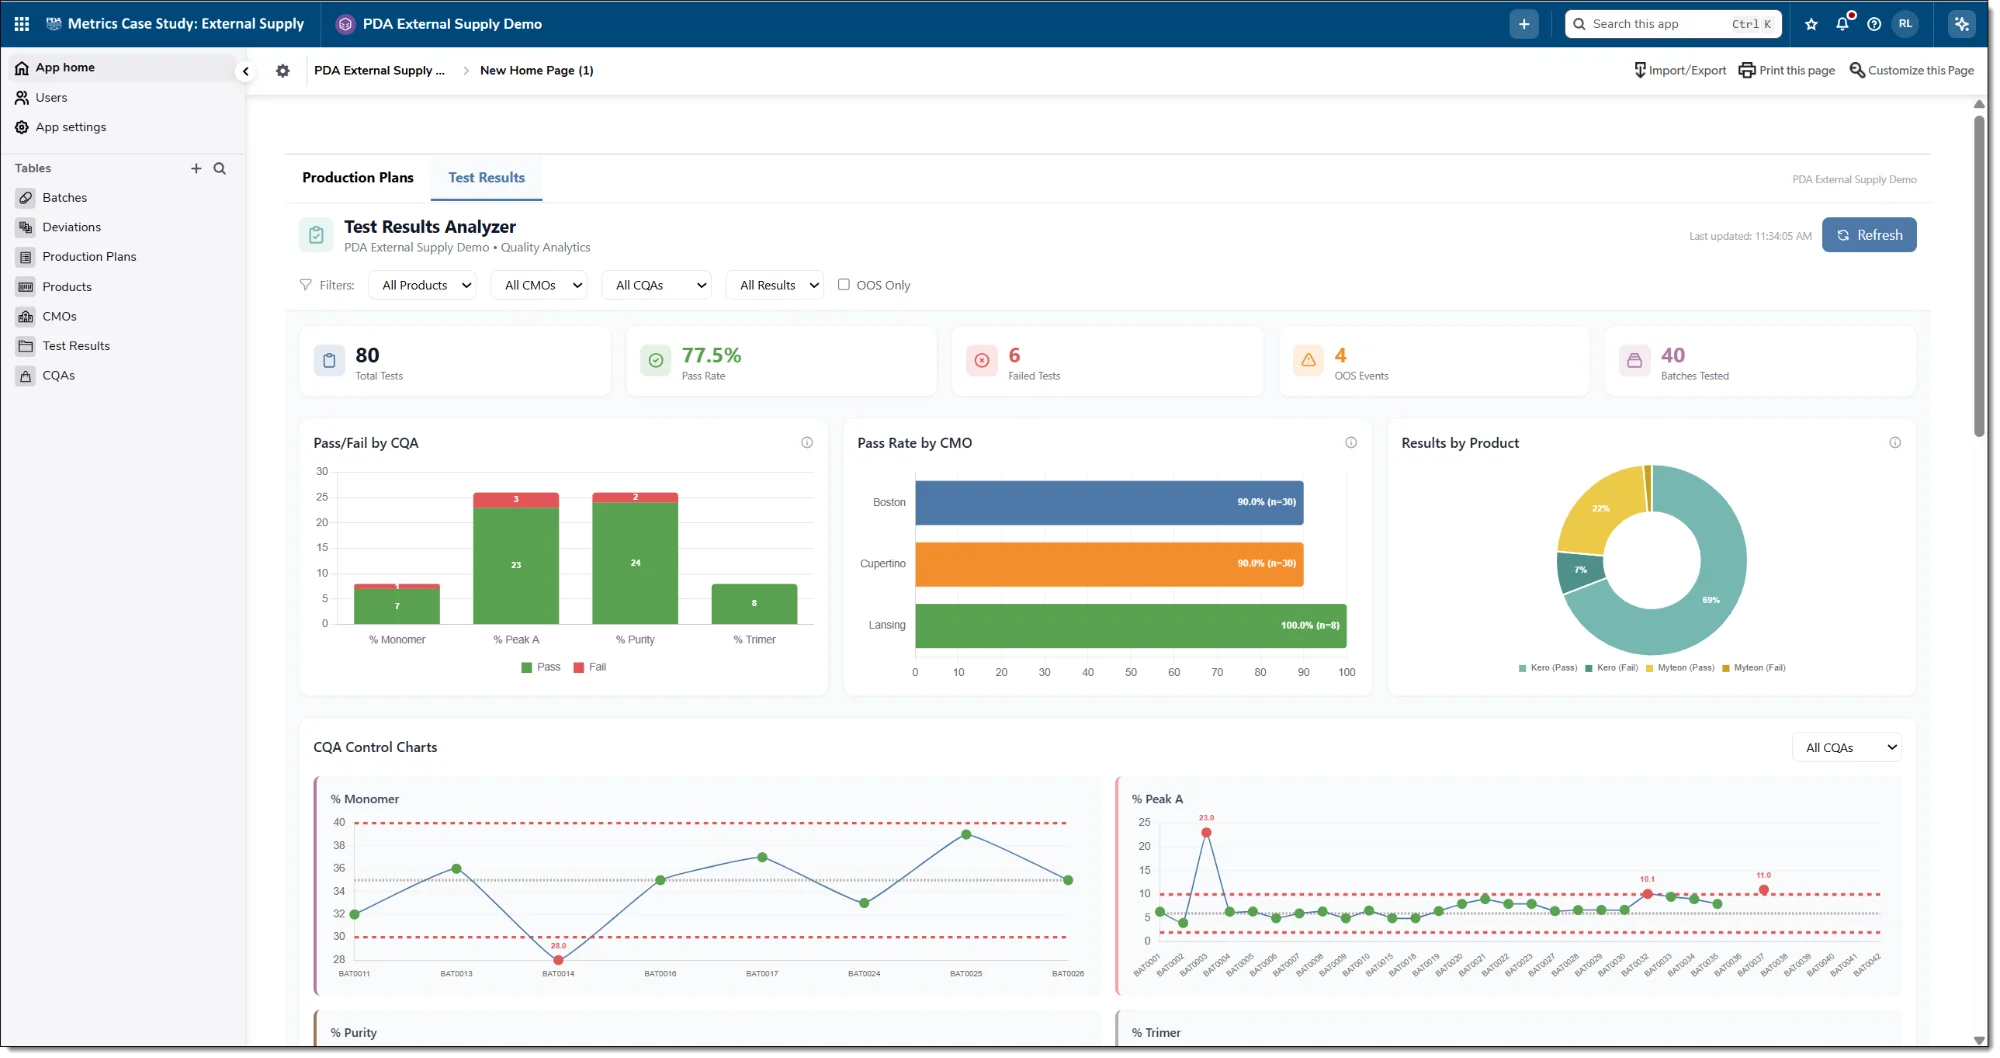Image resolution: width=2000 pixels, height=1058 pixels.
Task: Enable the OOS Only filter
Action: (x=845, y=284)
